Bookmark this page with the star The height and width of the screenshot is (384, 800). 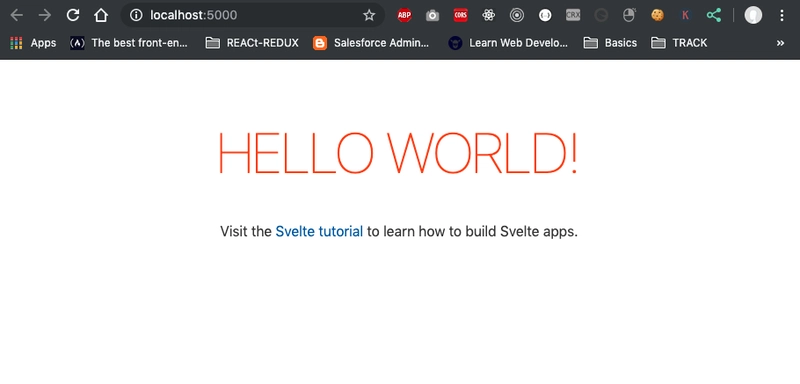(x=369, y=15)
